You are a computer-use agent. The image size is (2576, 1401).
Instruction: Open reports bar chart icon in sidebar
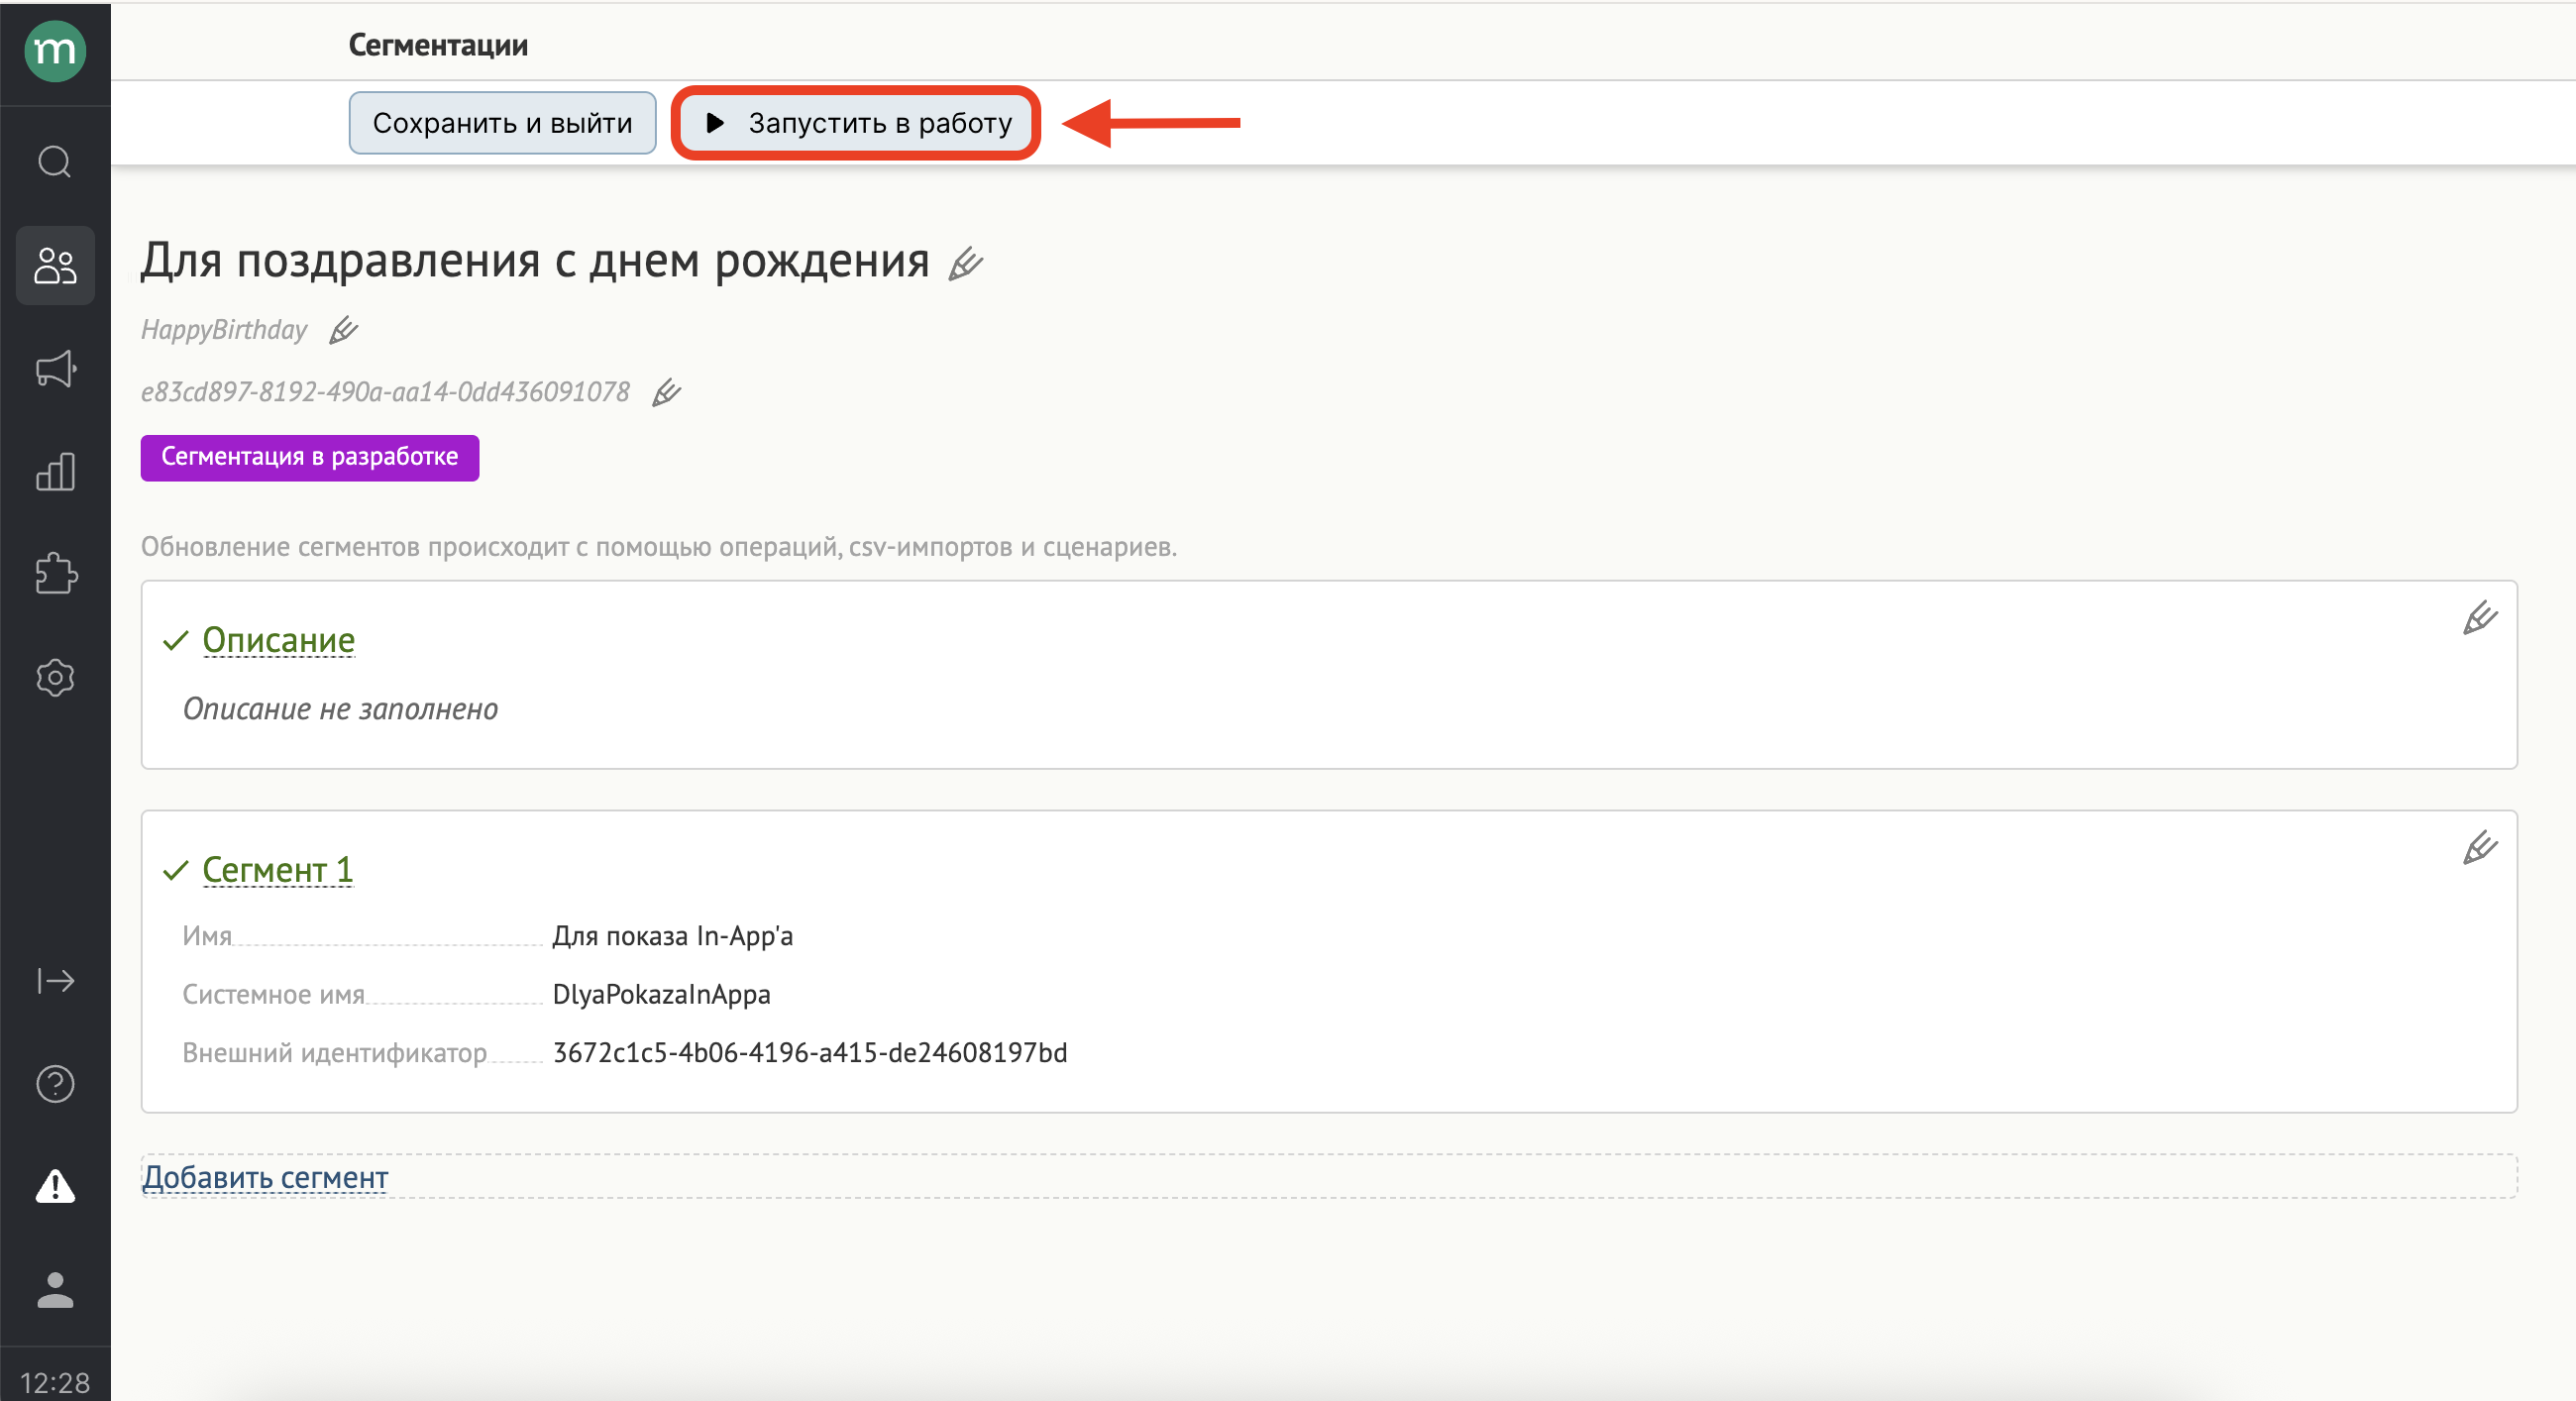pyautogui.click(x=55, y=471)
